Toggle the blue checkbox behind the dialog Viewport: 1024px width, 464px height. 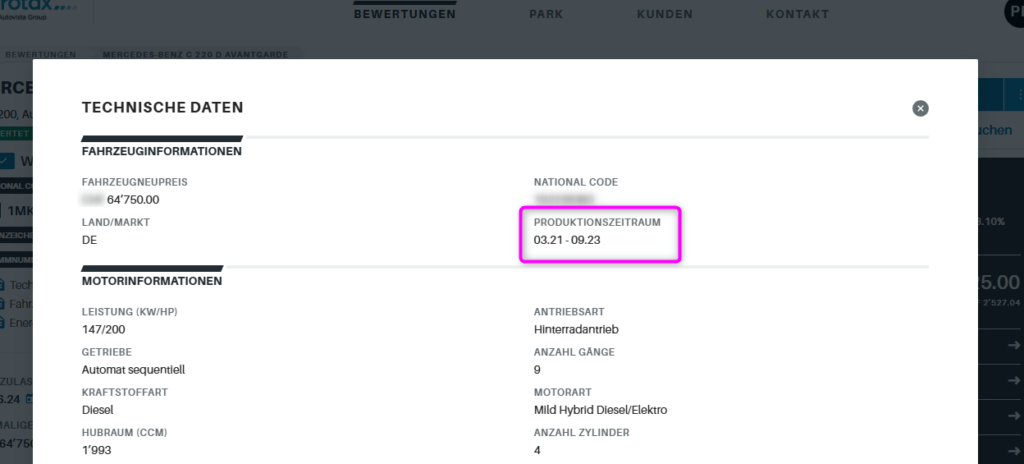coord(6,161)
